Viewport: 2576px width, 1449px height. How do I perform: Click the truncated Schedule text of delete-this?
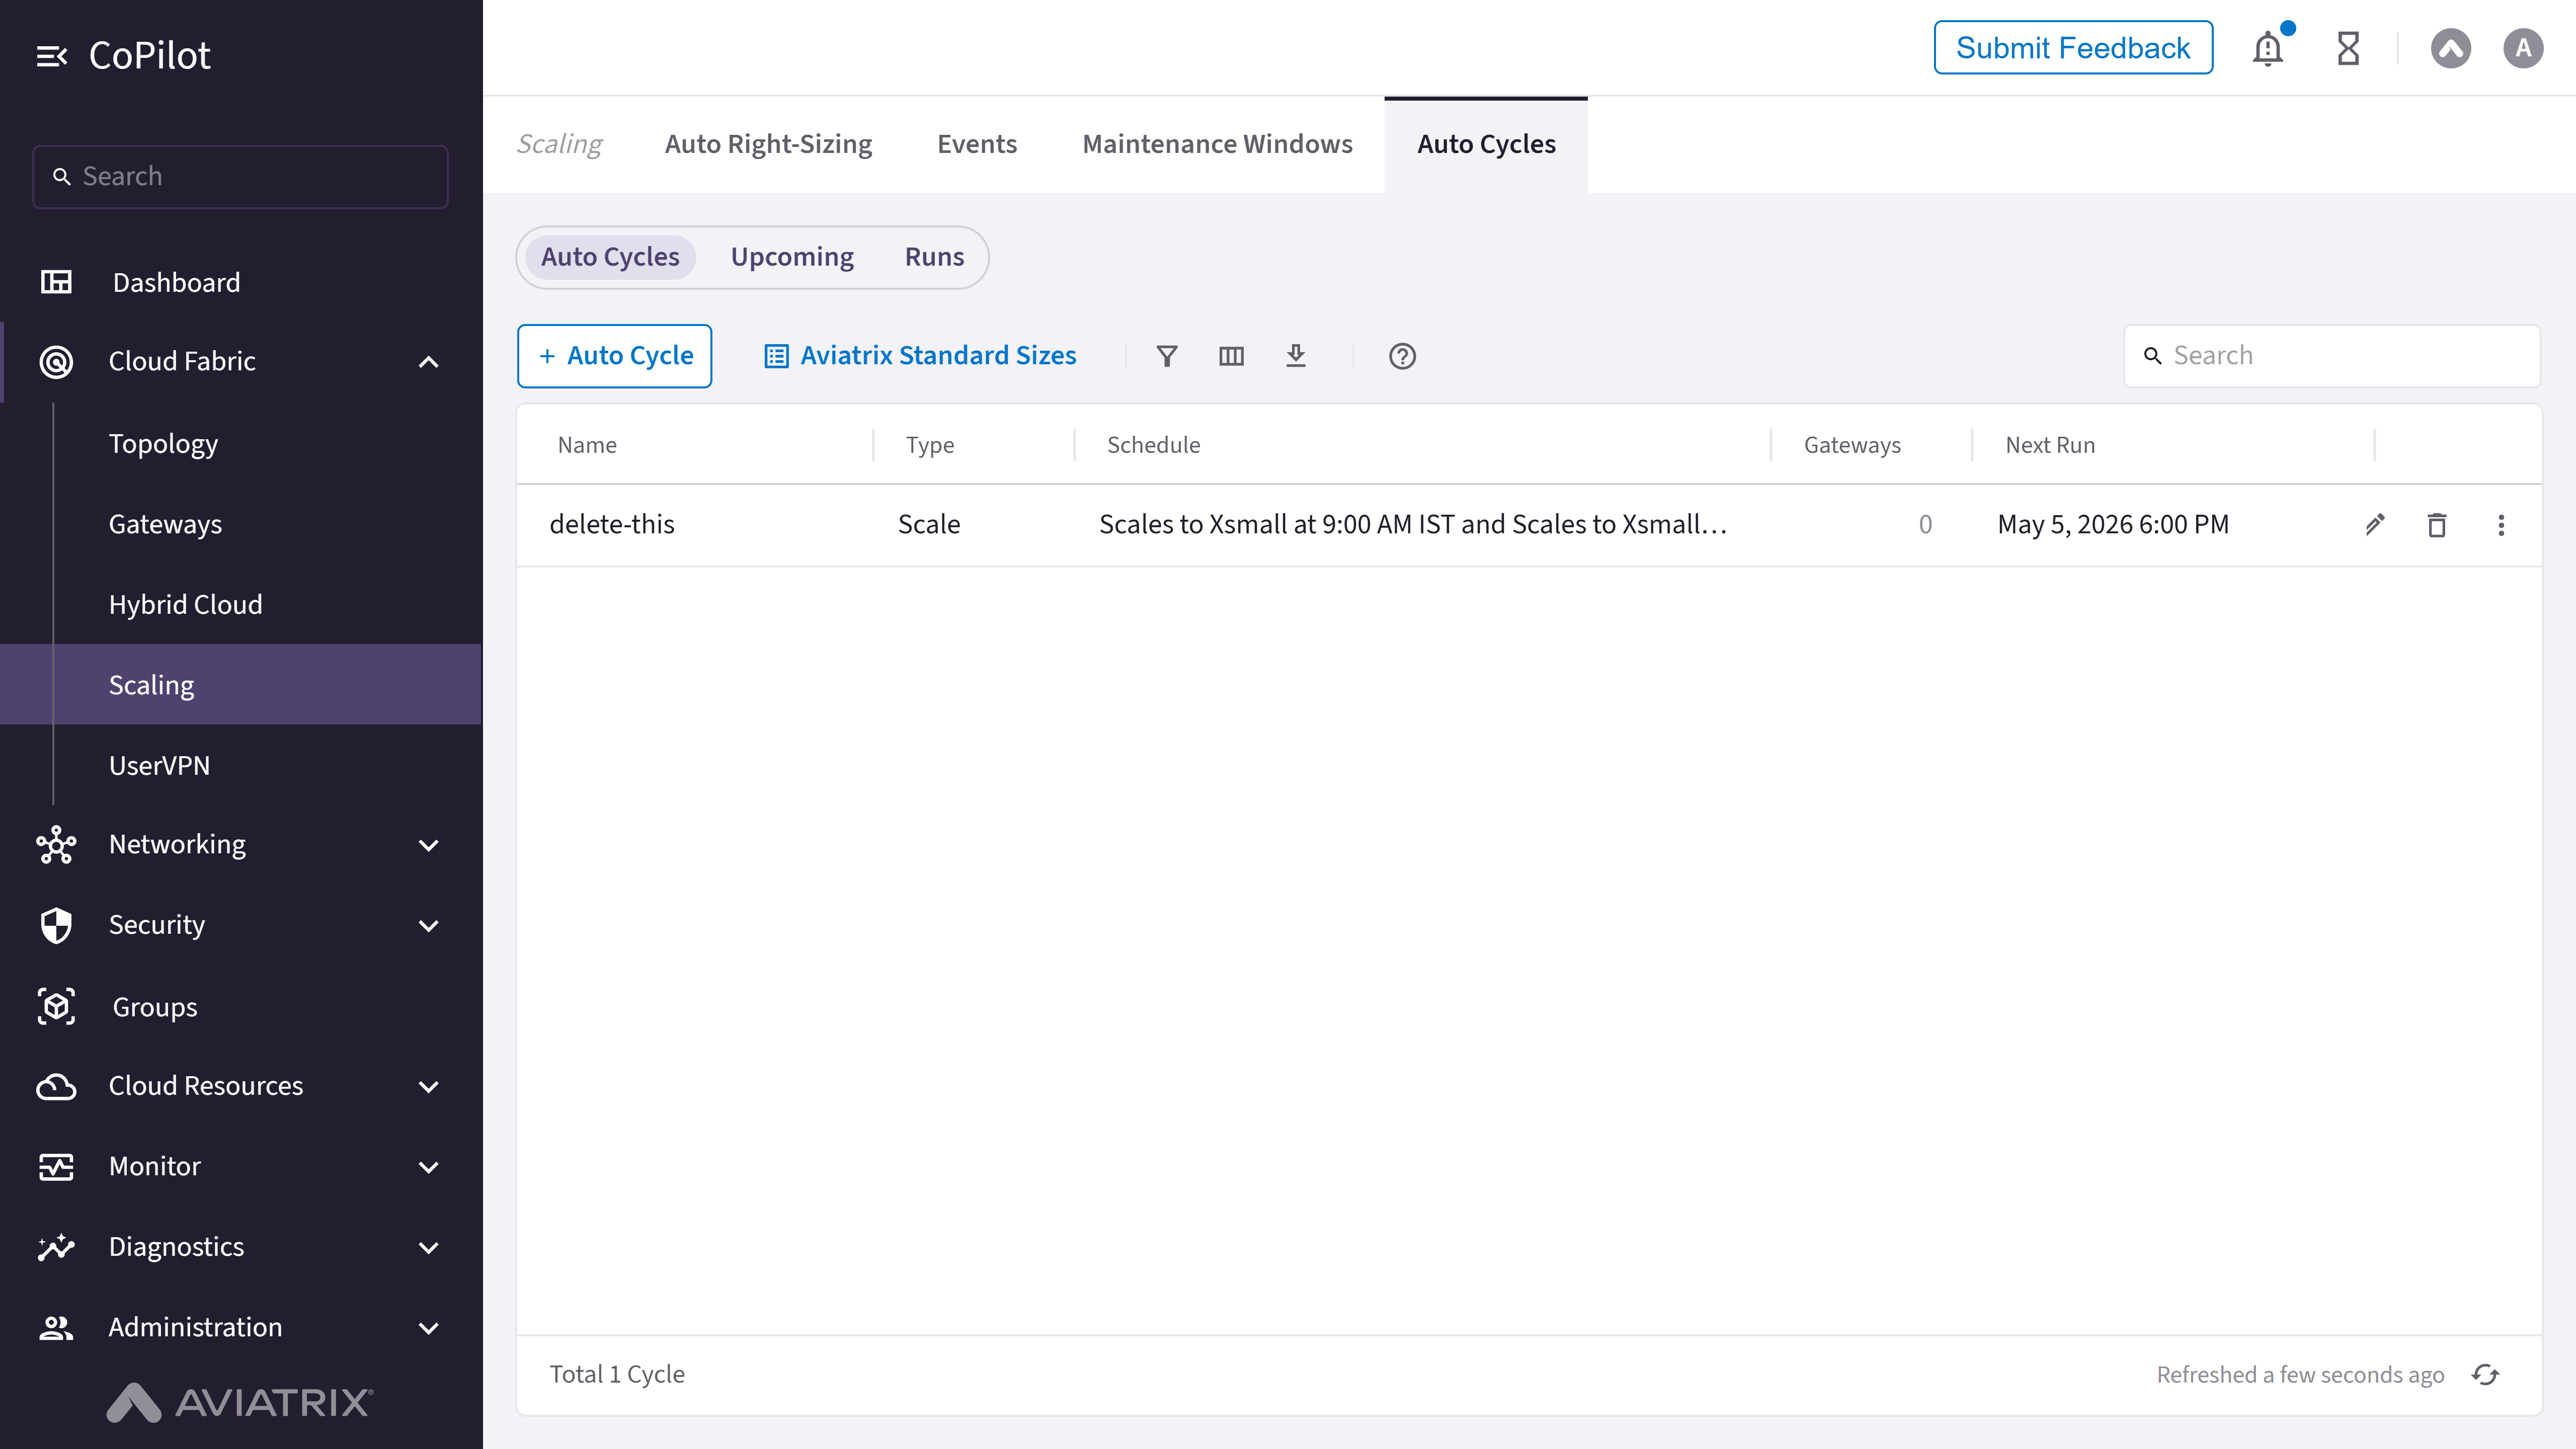point(1413,525)
